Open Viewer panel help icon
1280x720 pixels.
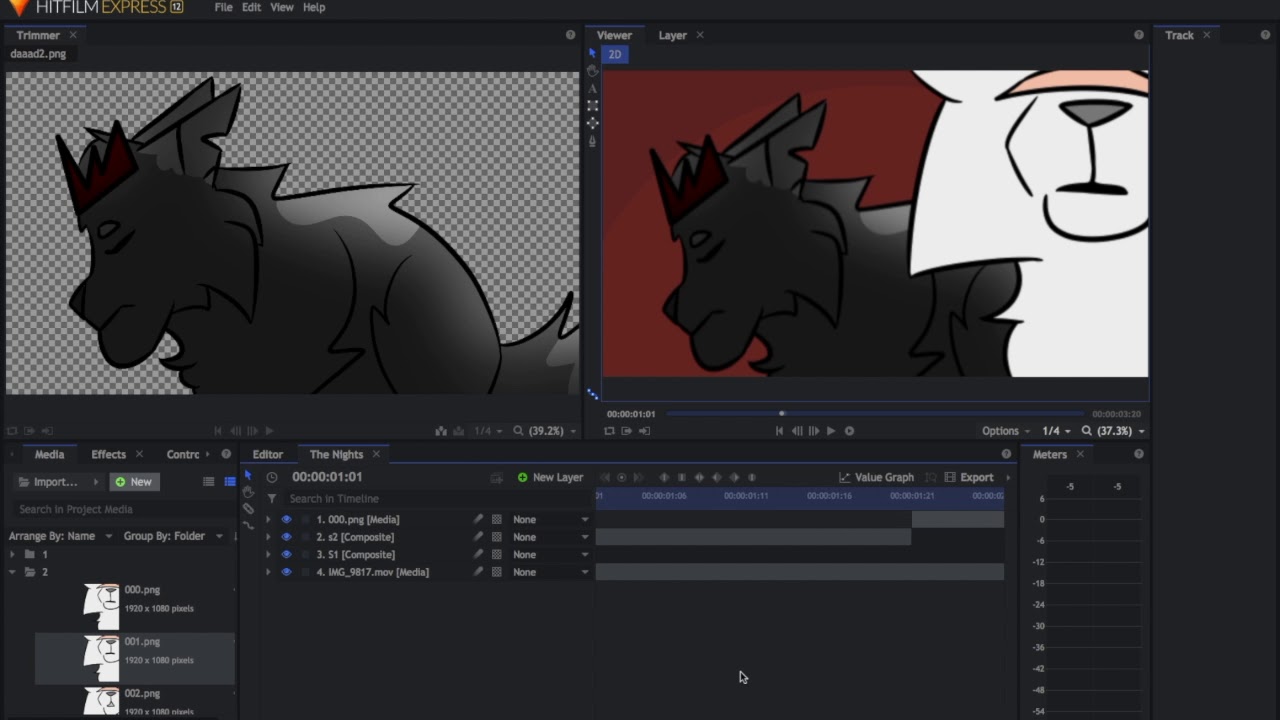click(1139, 35)
